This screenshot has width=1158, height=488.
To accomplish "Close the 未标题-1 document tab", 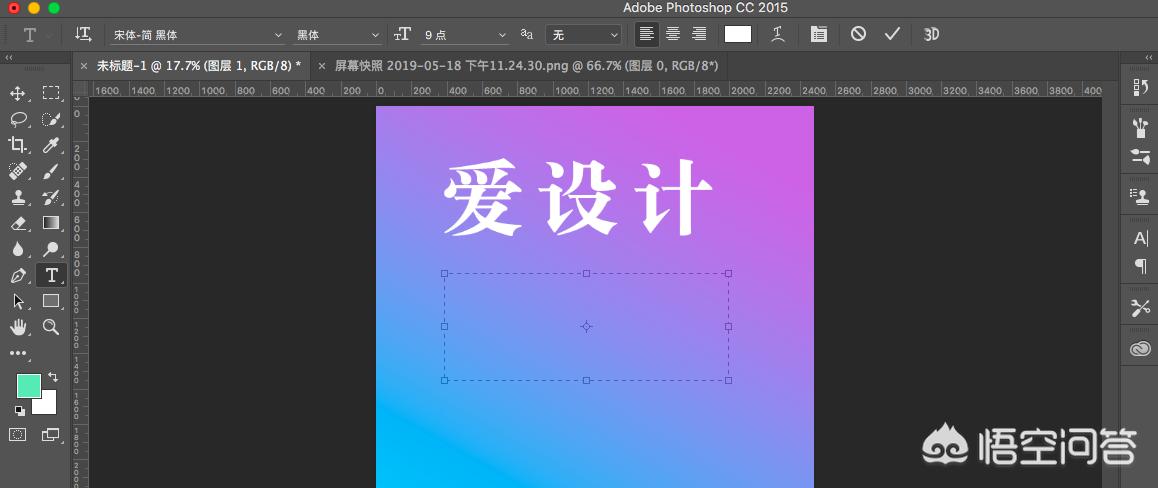I will point(83,66).
